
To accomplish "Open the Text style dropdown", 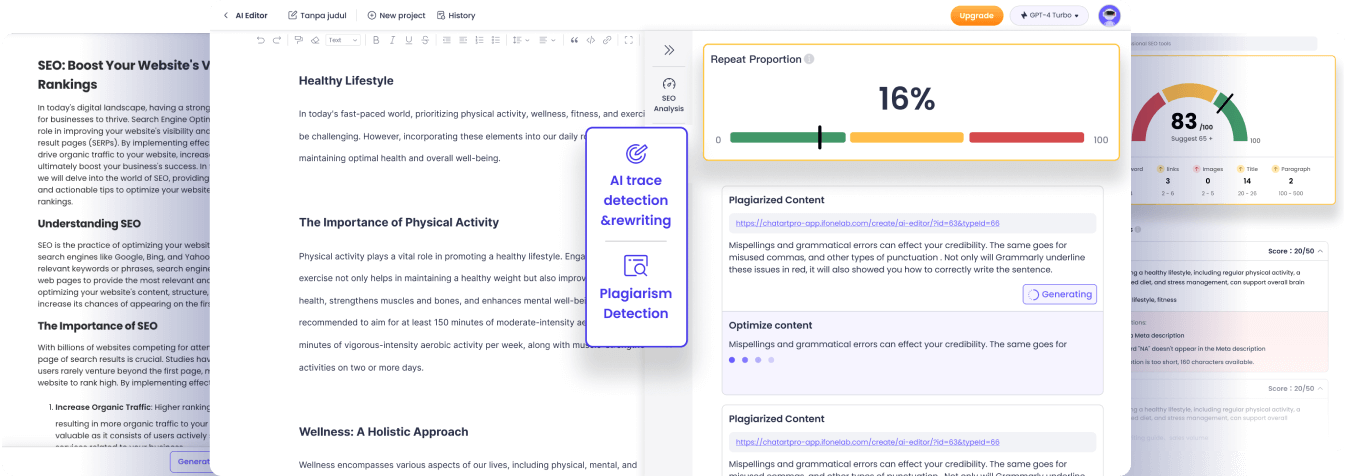I will coord(342,40).
